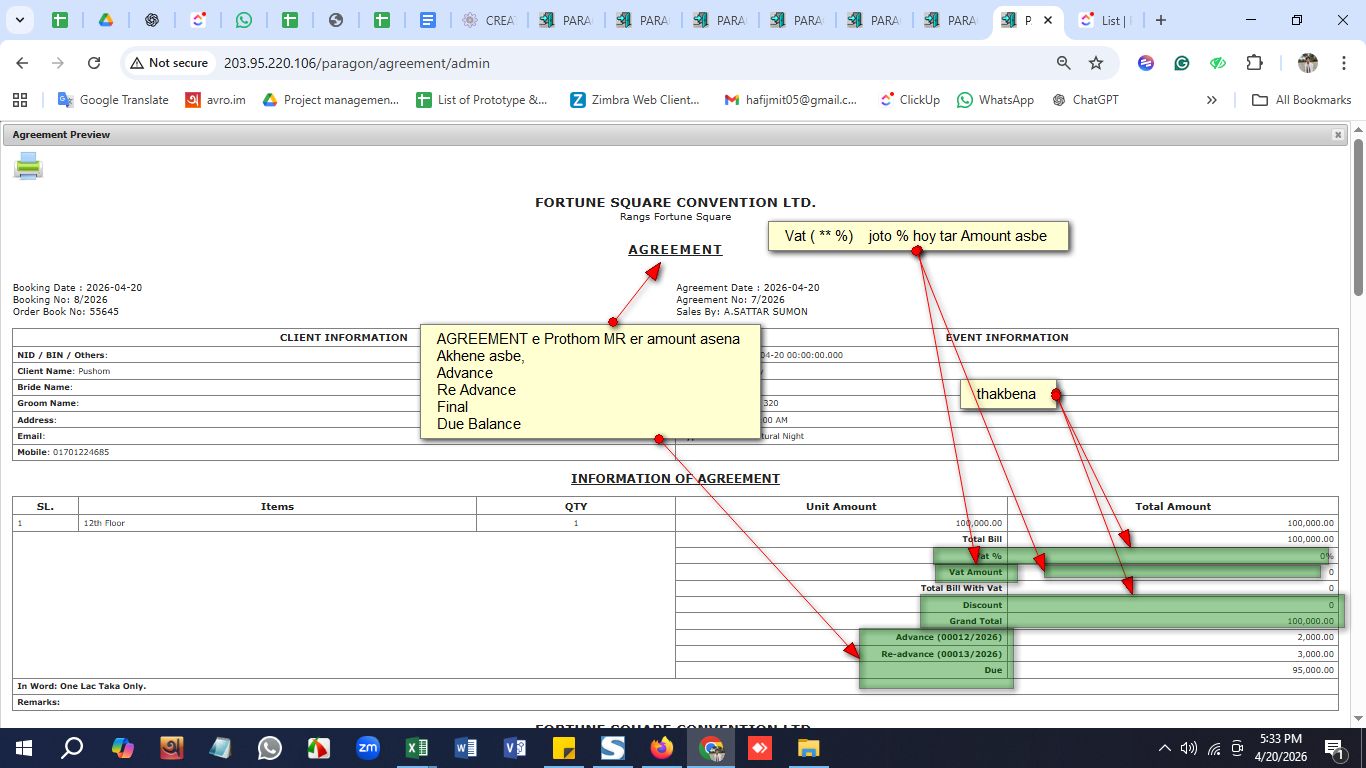Open Zoom app in the taskbar
This screenshot has height=768, width=1366.
pyautogui.click(x=368, y=748)
